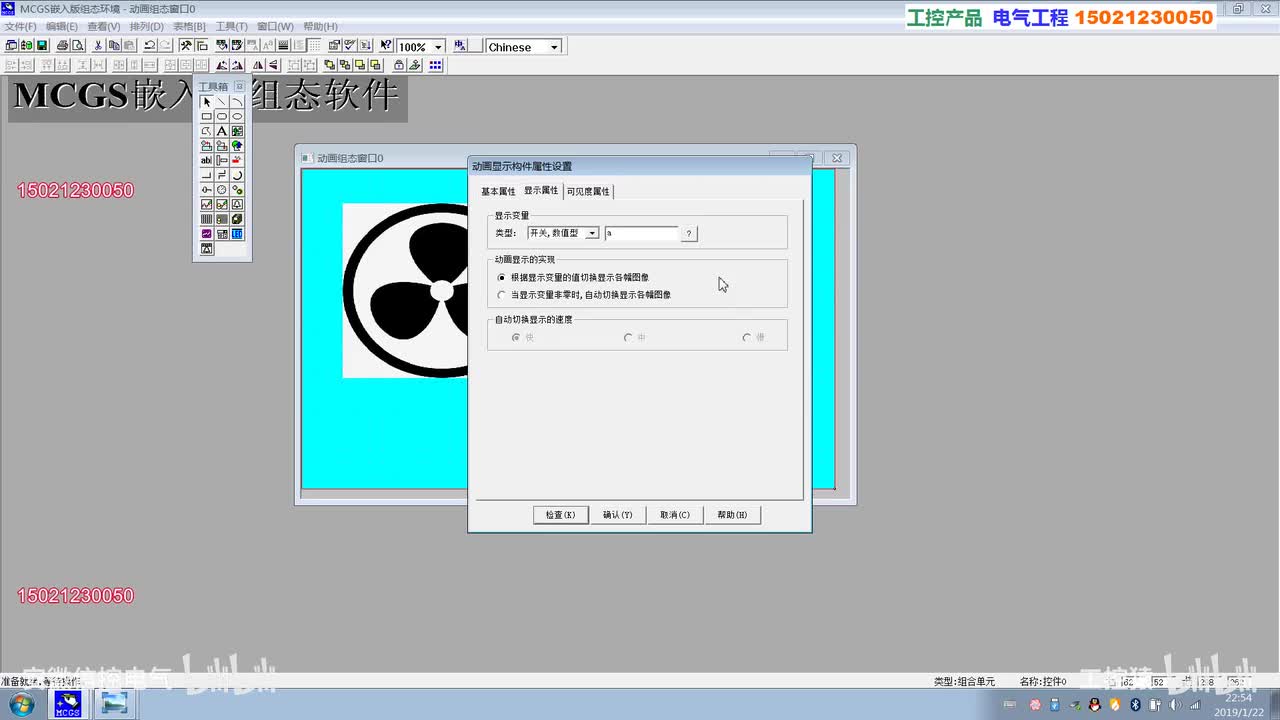Screen dimensions: 1280x720
Task: Open the 文件(F) menu
Action: tap(20, 26)
